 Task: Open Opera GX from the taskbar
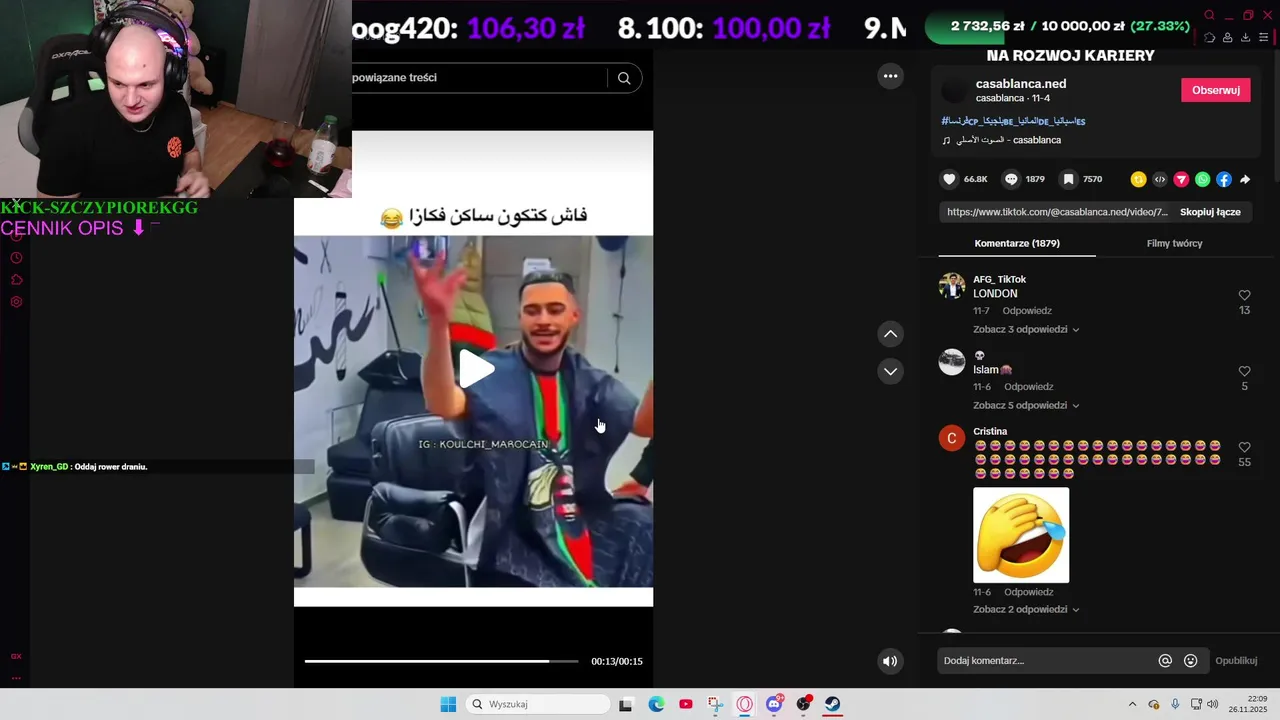click(x=744, y=704)
